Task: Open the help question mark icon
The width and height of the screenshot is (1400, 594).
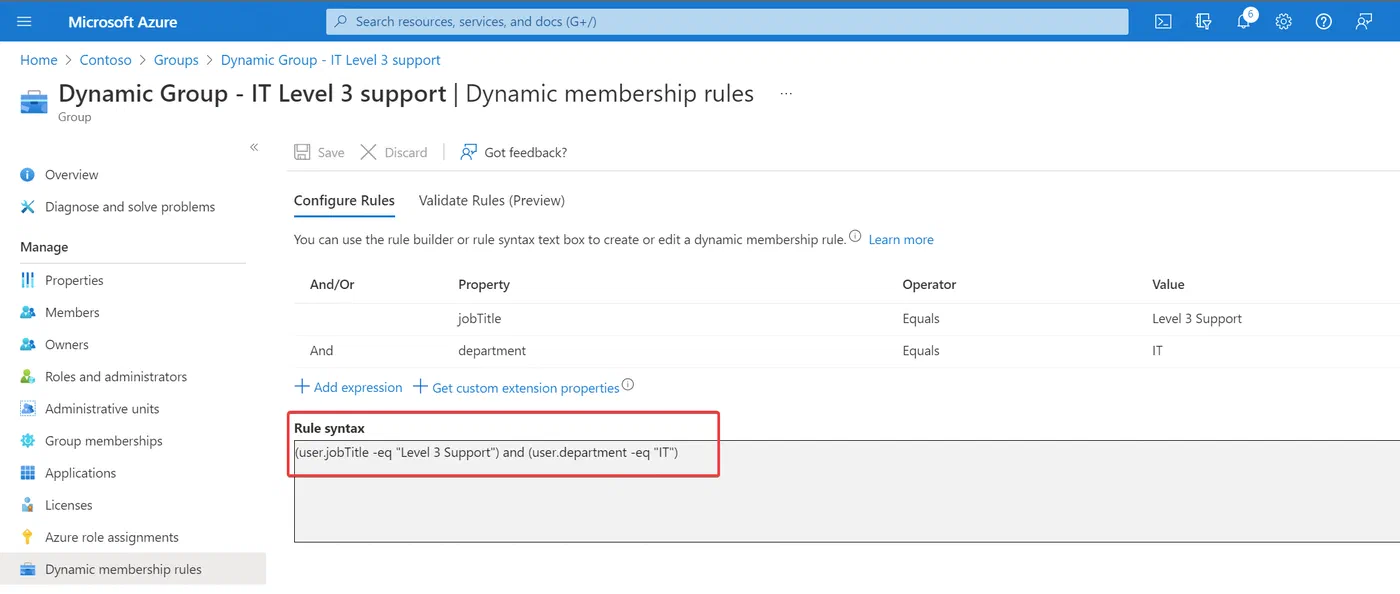Action: (1324, 21)
